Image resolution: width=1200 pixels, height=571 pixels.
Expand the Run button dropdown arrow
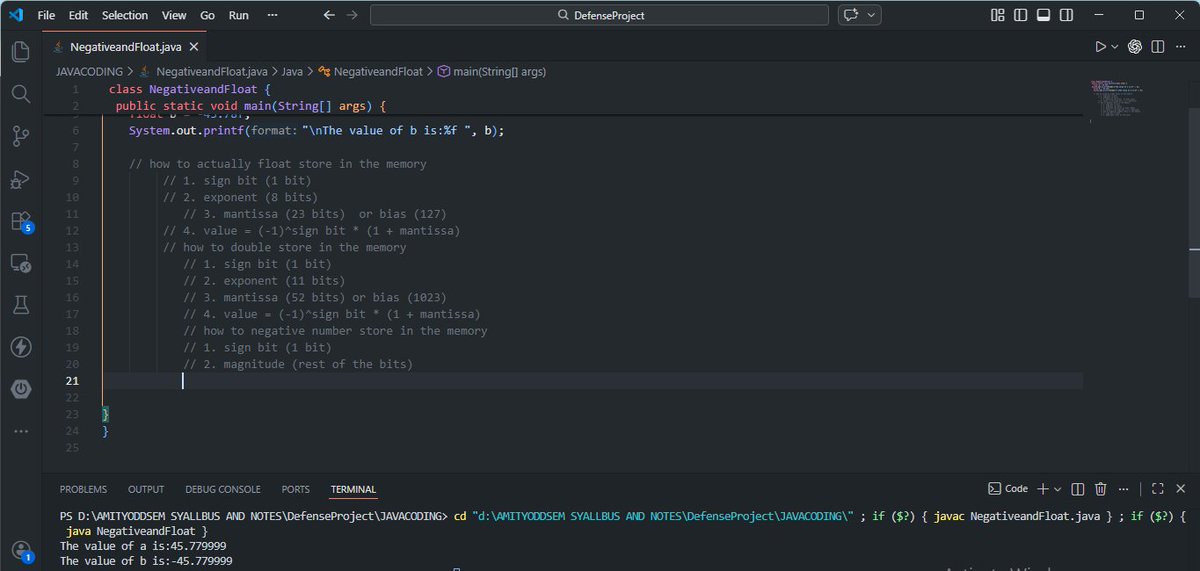[1114, 46]
